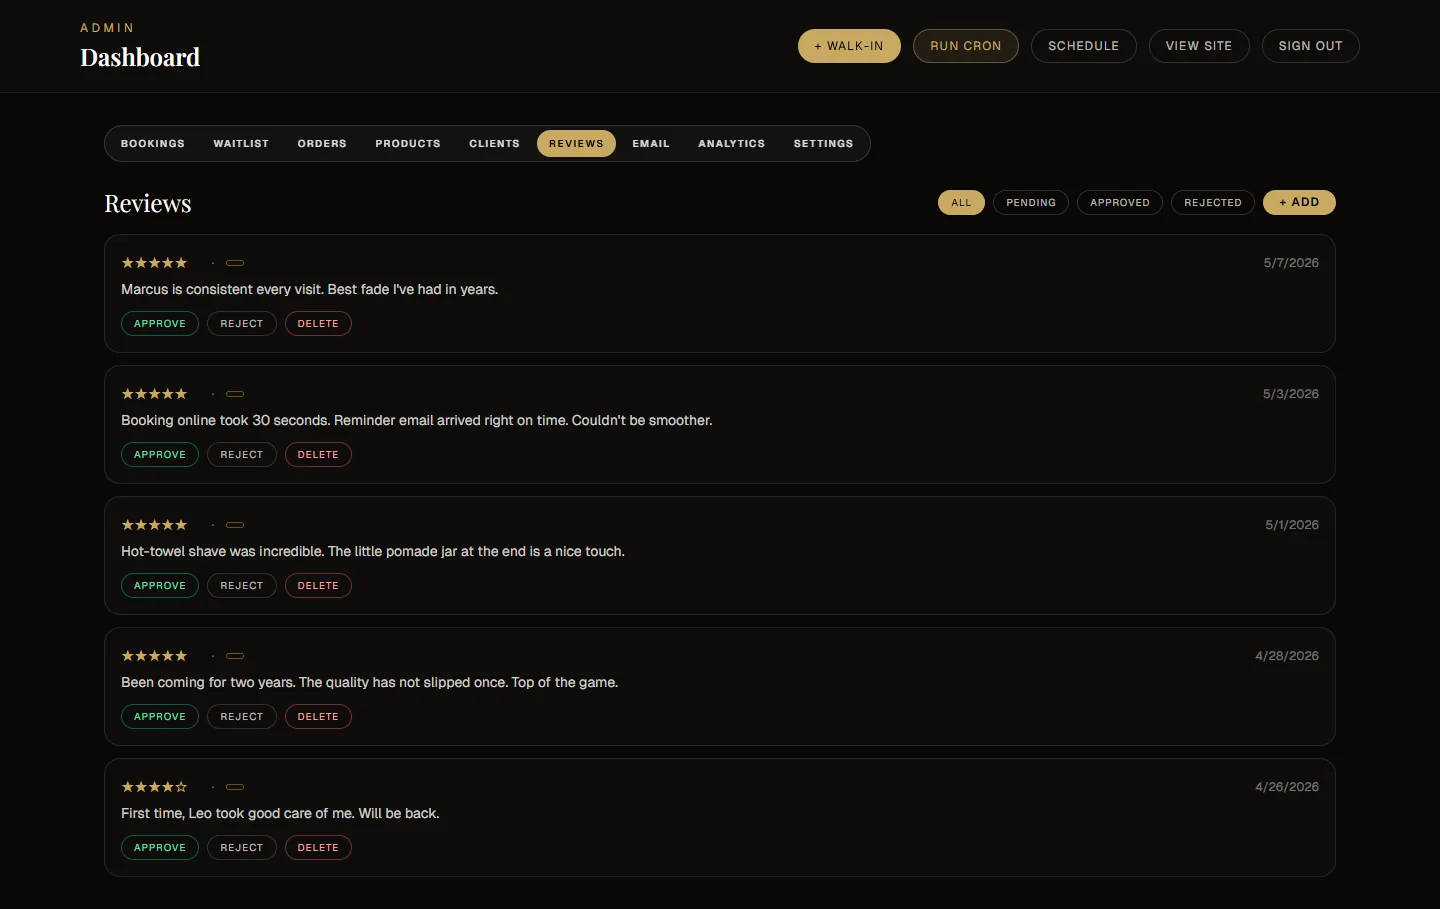Click the View Site button
The width and height of the screenshot is (1440, 909).
coord(1199,46)
